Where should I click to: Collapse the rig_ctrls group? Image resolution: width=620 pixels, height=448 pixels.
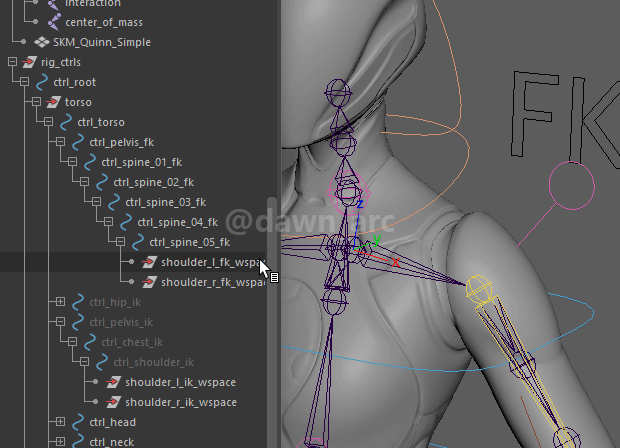[12, 62]
